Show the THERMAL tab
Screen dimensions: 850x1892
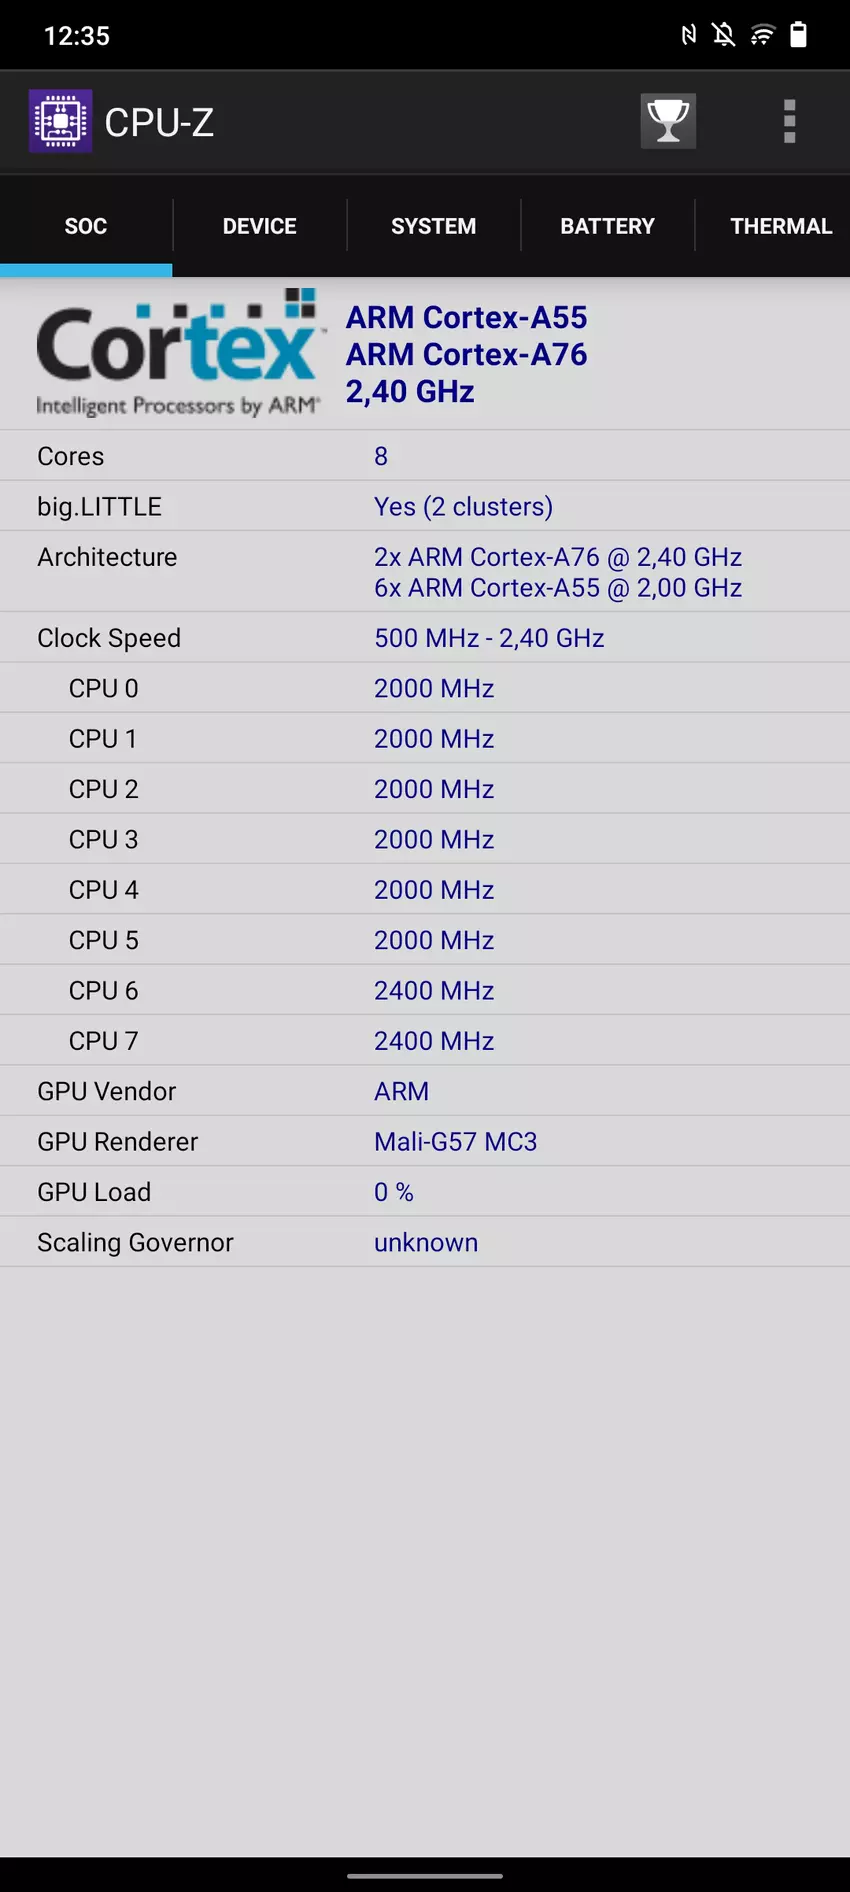pyautogui.click(x=780, y=226)
